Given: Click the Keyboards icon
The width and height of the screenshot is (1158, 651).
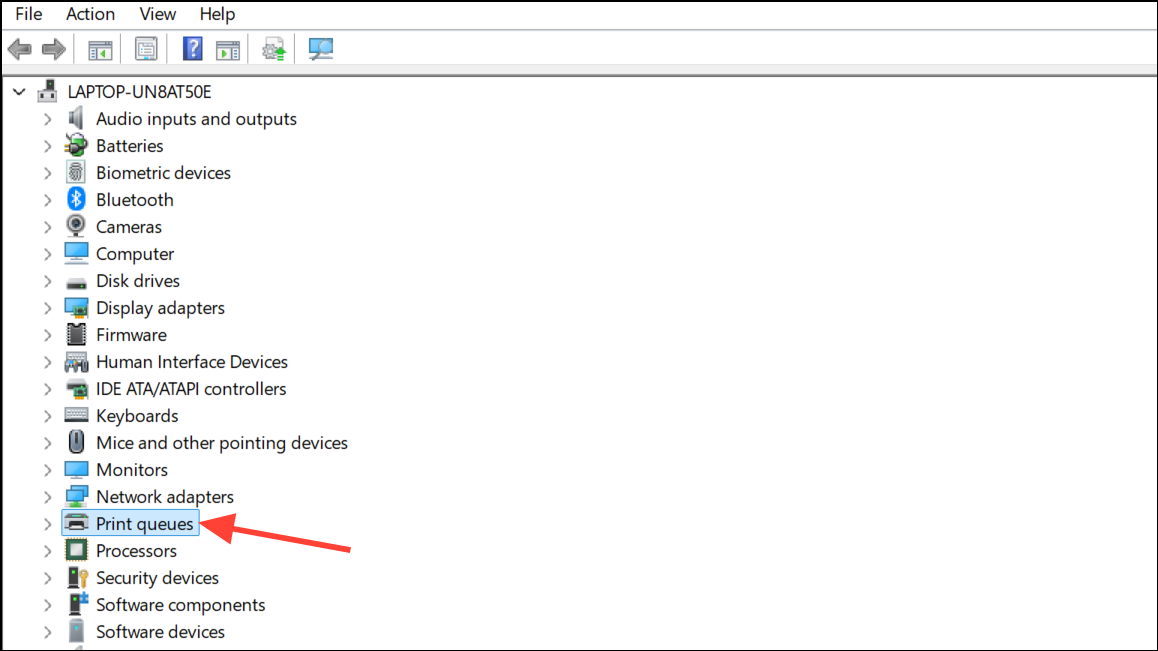Looking at the screenshot, I should coord(76,415).
